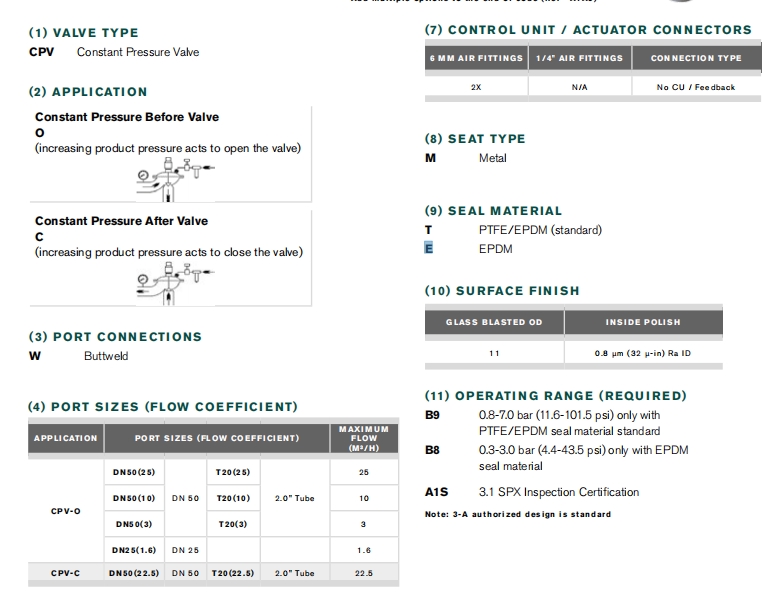
Task: Click the '(7) CONTROL UNIT / ACTUATOR CONNECTORS' heading
Action: [588, 30]
